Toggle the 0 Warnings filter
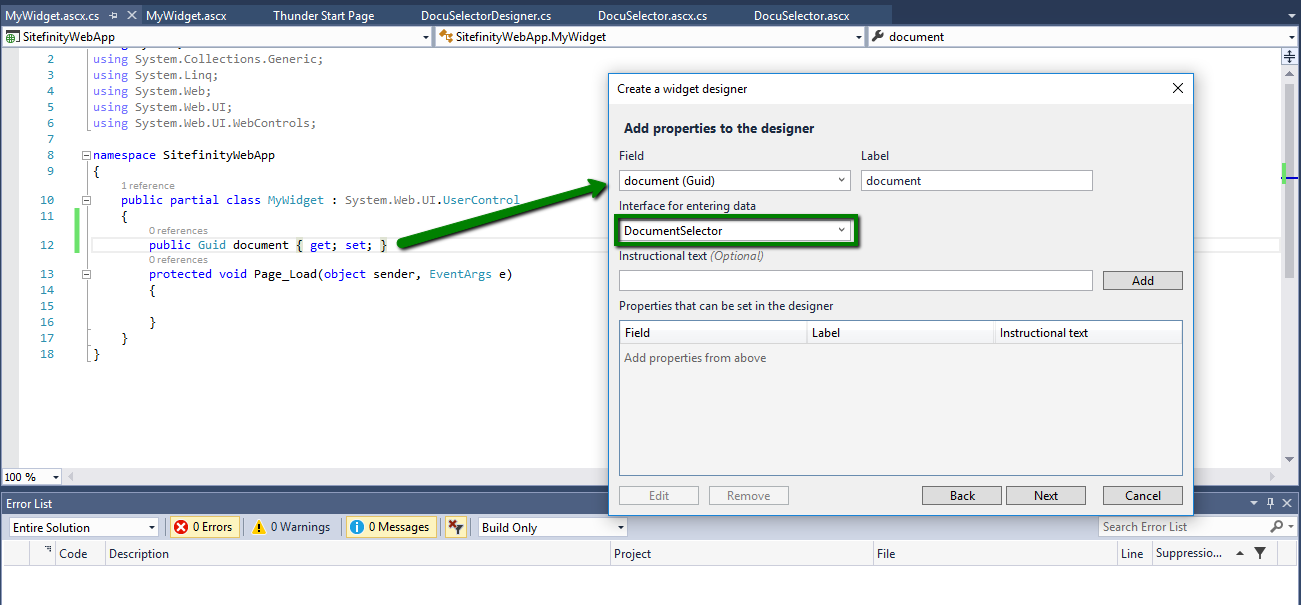This screenshot has width=1301, height=605. [291, 527]
